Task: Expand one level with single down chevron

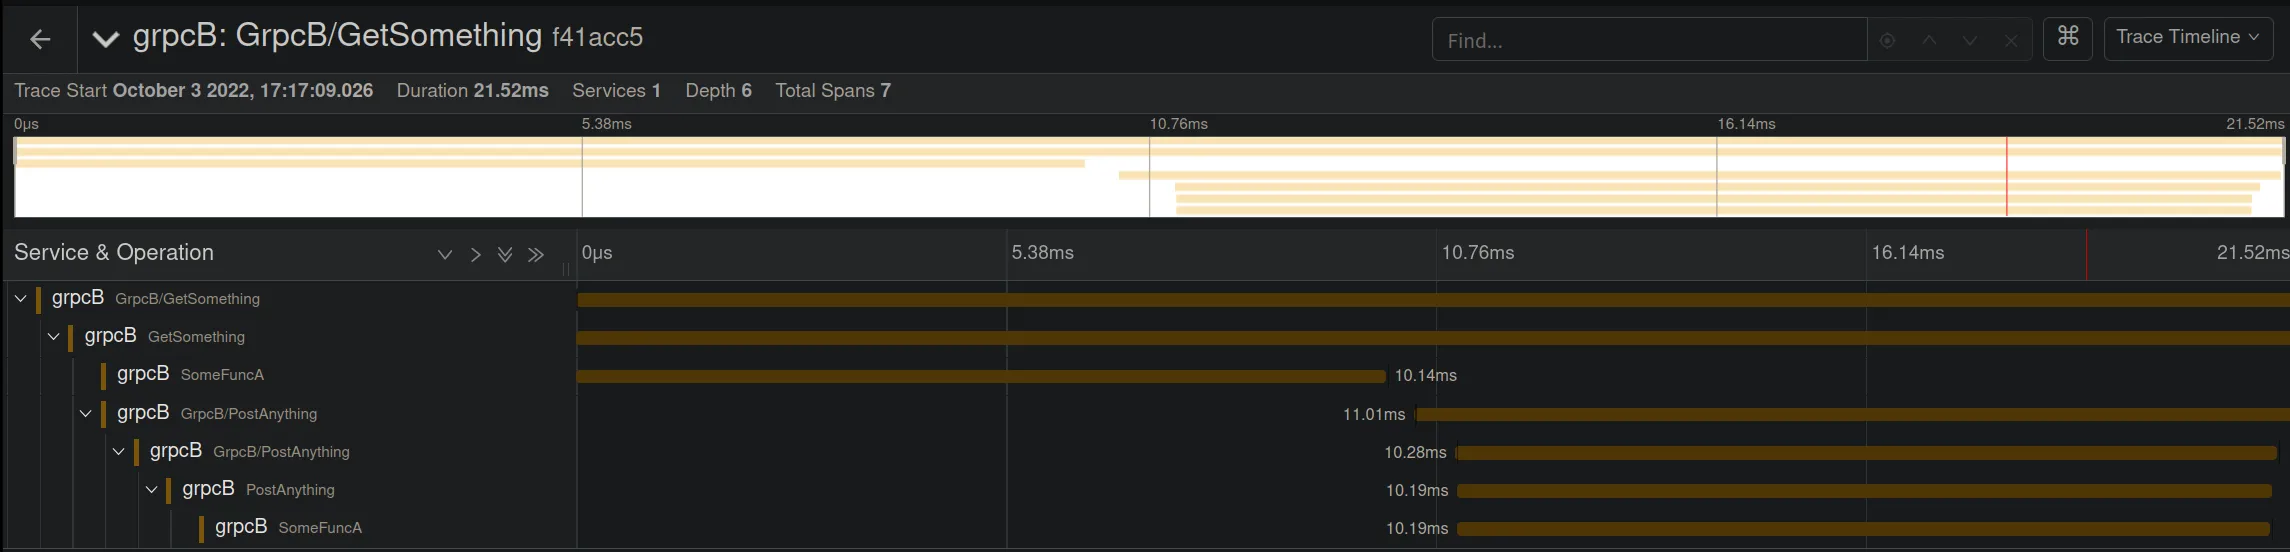Action: click(x=445, y=255)
